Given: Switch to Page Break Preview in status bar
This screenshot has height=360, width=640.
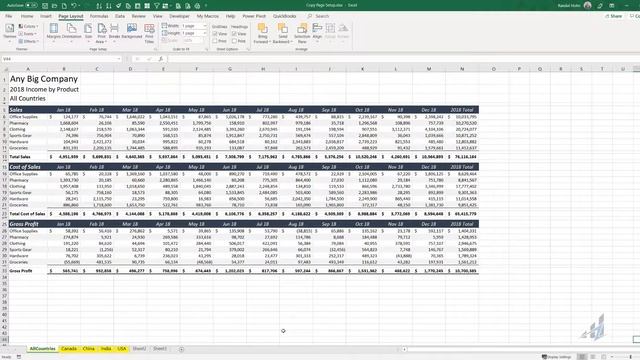Looking at the screenshot, I should 604,357.
